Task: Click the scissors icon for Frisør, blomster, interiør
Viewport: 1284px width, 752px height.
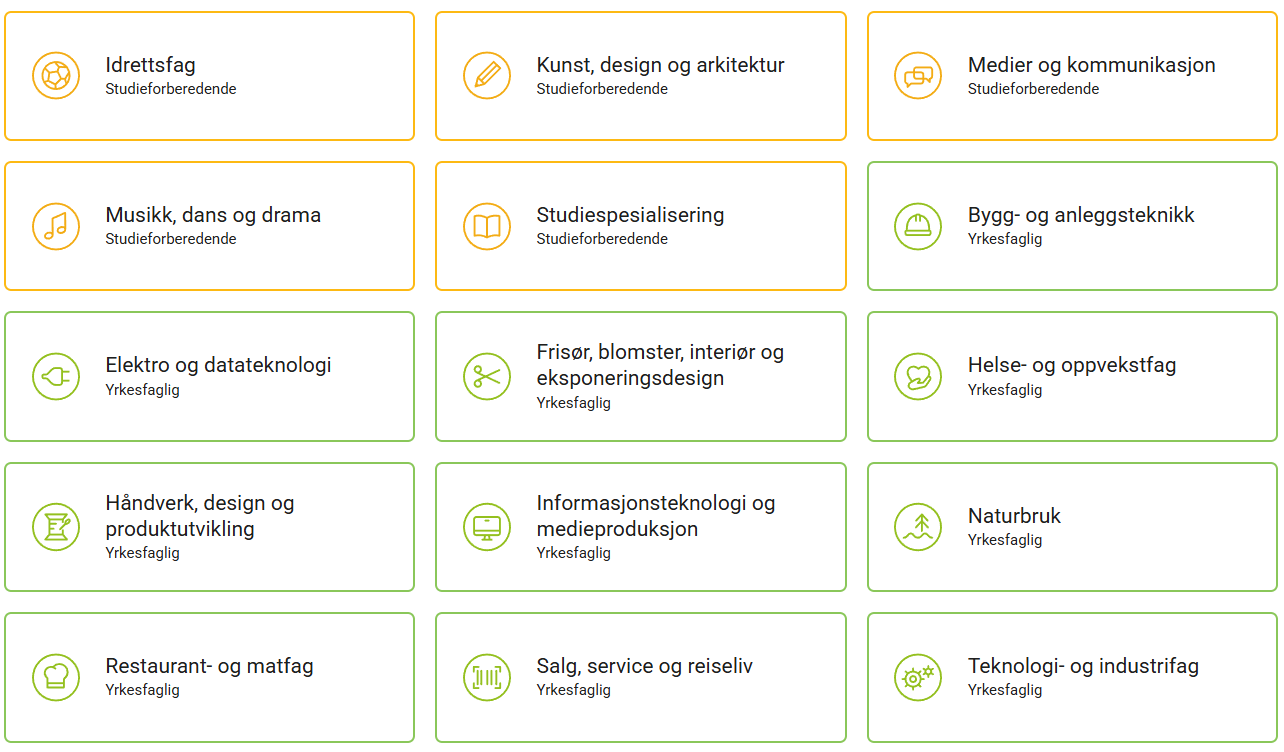Action: 487,377
